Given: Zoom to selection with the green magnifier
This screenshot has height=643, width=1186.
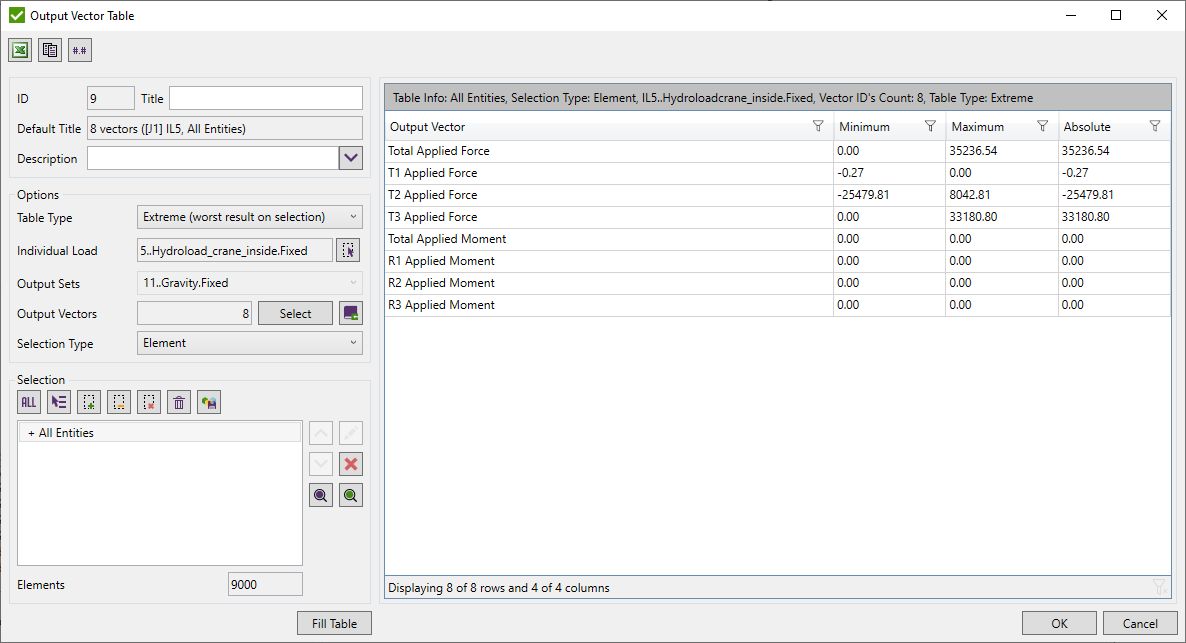Looking at the screenshot, I should point(350,494).
